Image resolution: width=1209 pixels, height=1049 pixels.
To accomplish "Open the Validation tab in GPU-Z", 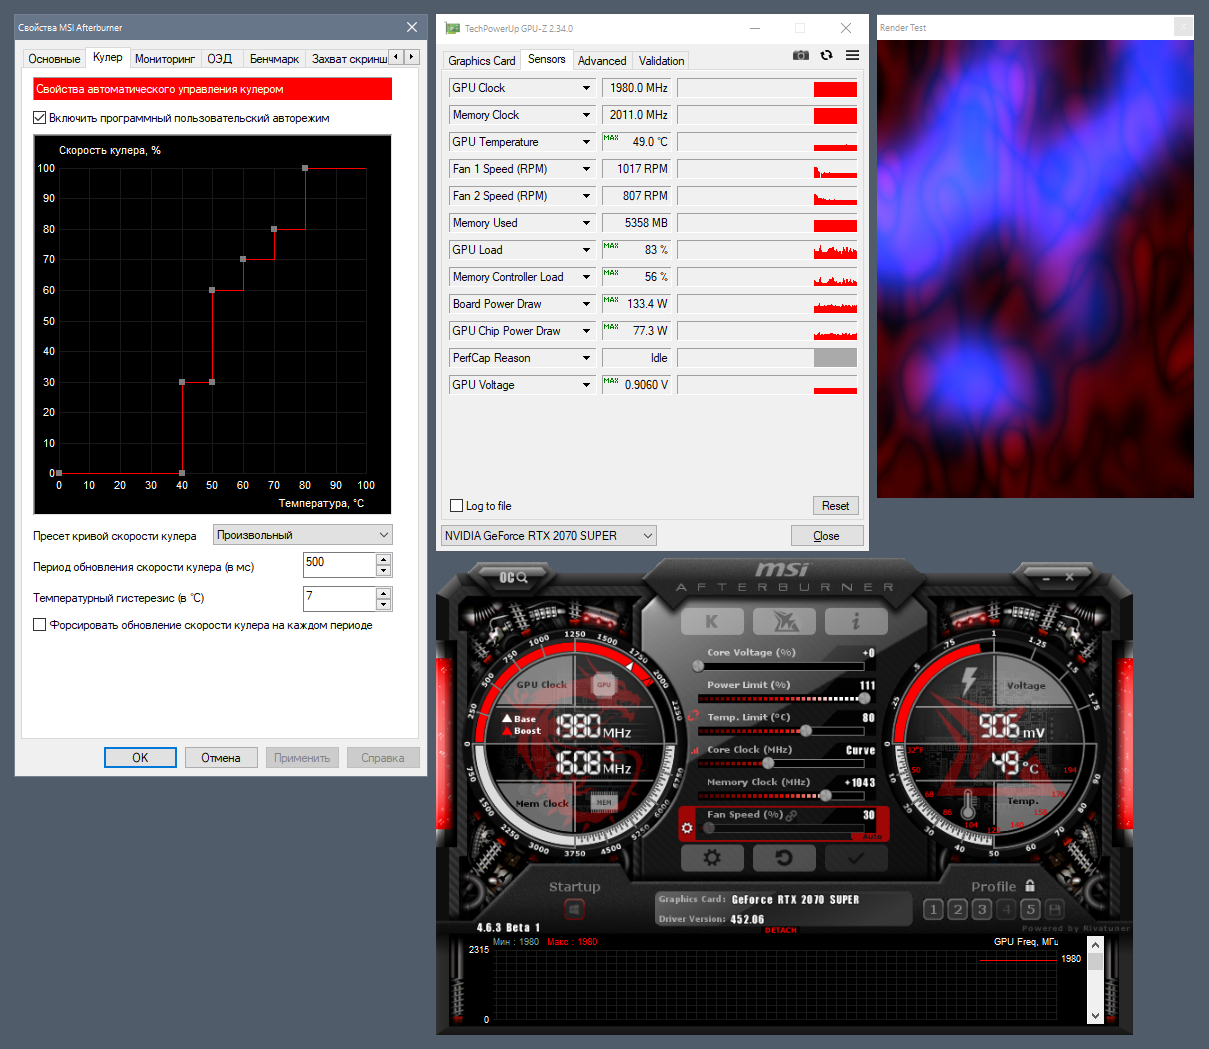I will pos(662,61).
